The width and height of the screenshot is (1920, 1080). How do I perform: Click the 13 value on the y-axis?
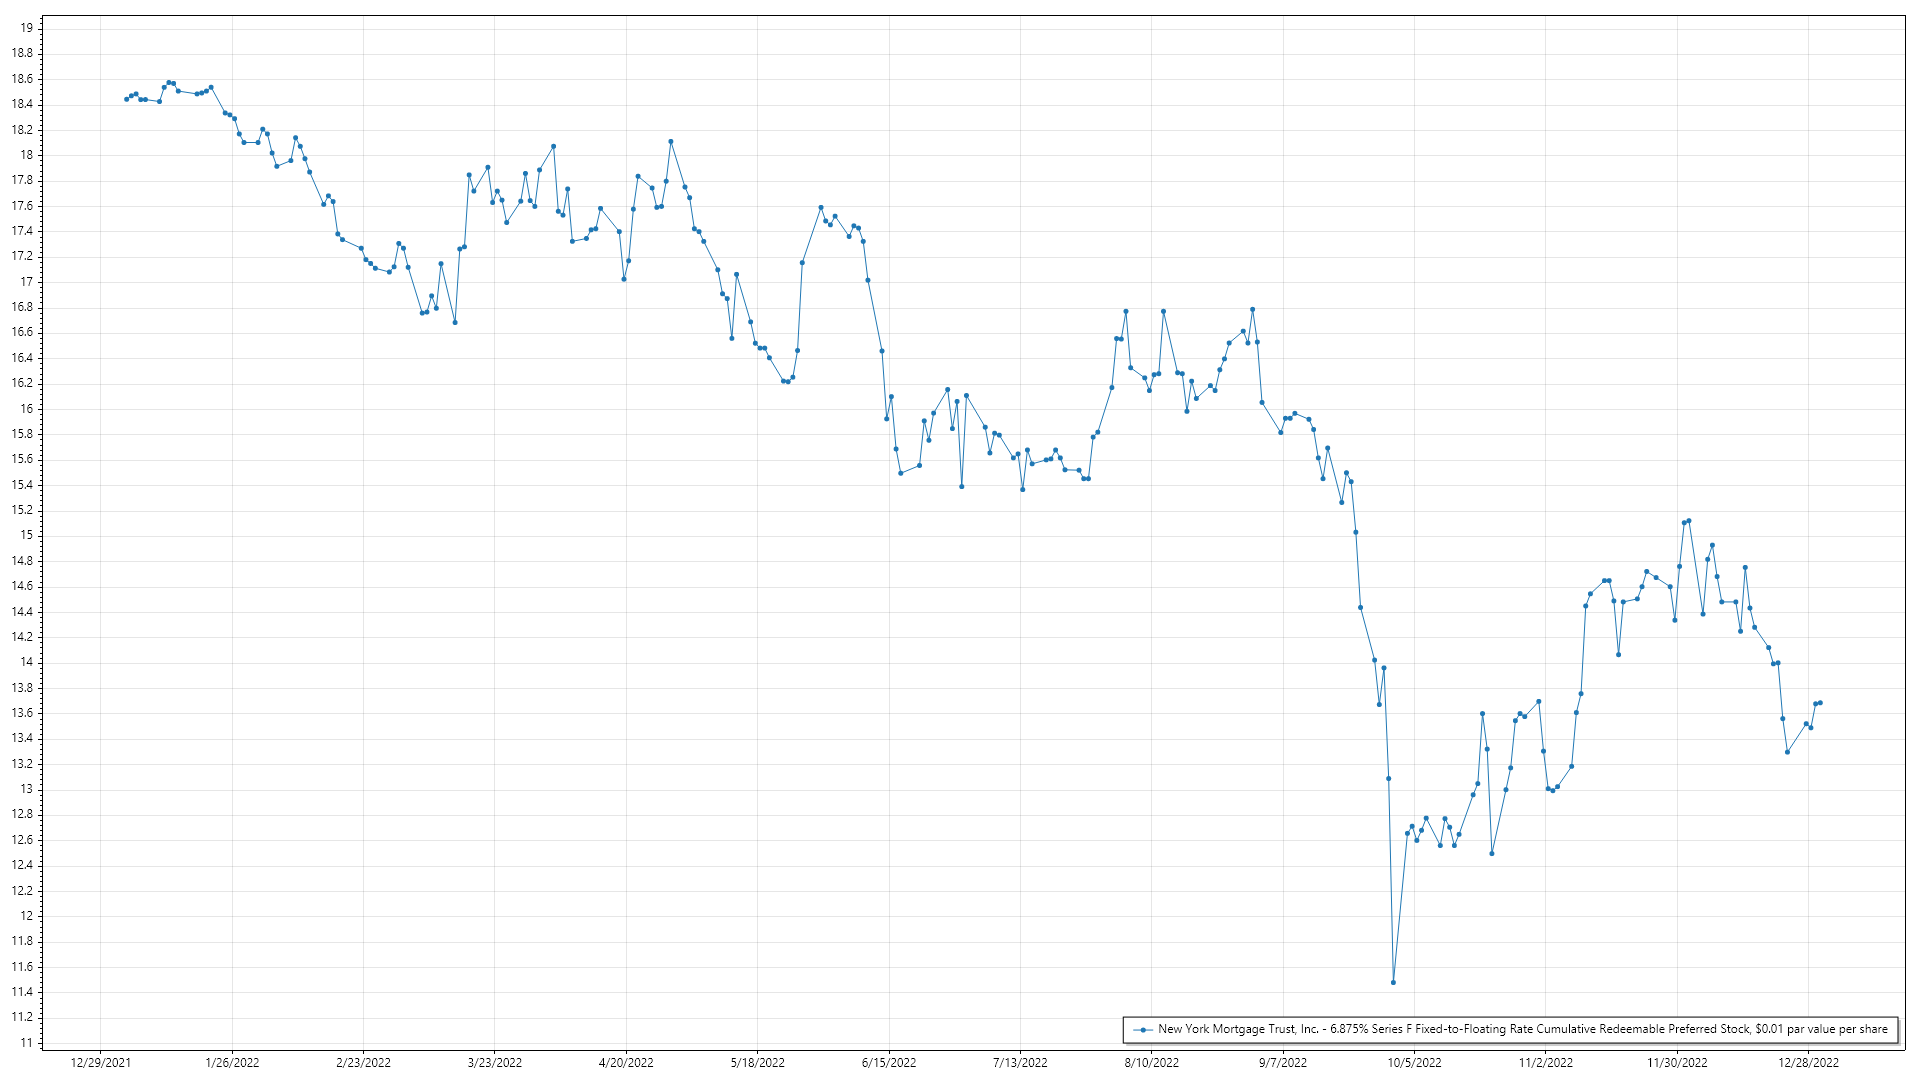pyautogui.click(x=27, y=789)
